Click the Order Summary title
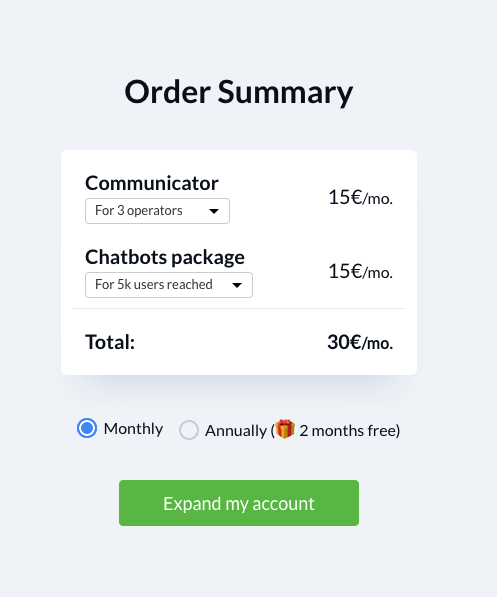This screenshot has width=497, height=597. 239,92
